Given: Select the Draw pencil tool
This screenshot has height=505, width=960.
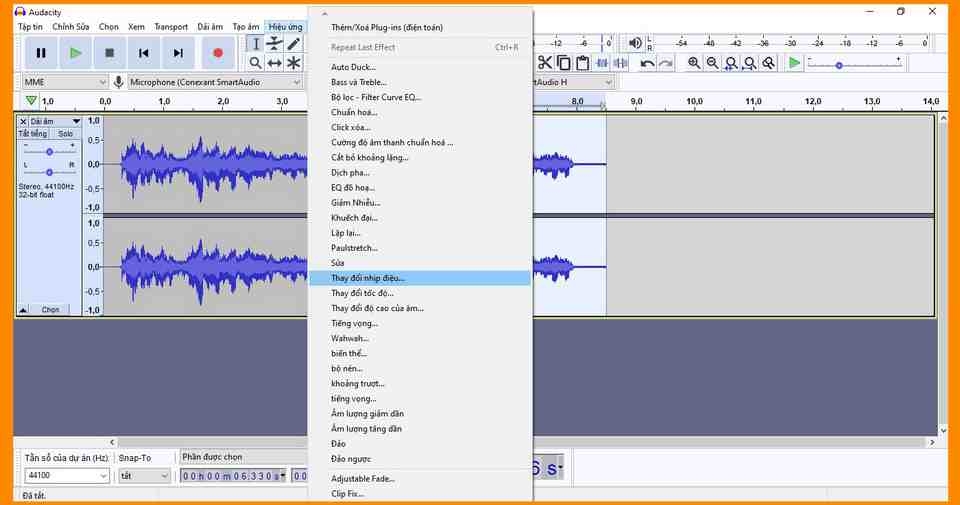Looking at the screenshot, I should pos(293,44).
